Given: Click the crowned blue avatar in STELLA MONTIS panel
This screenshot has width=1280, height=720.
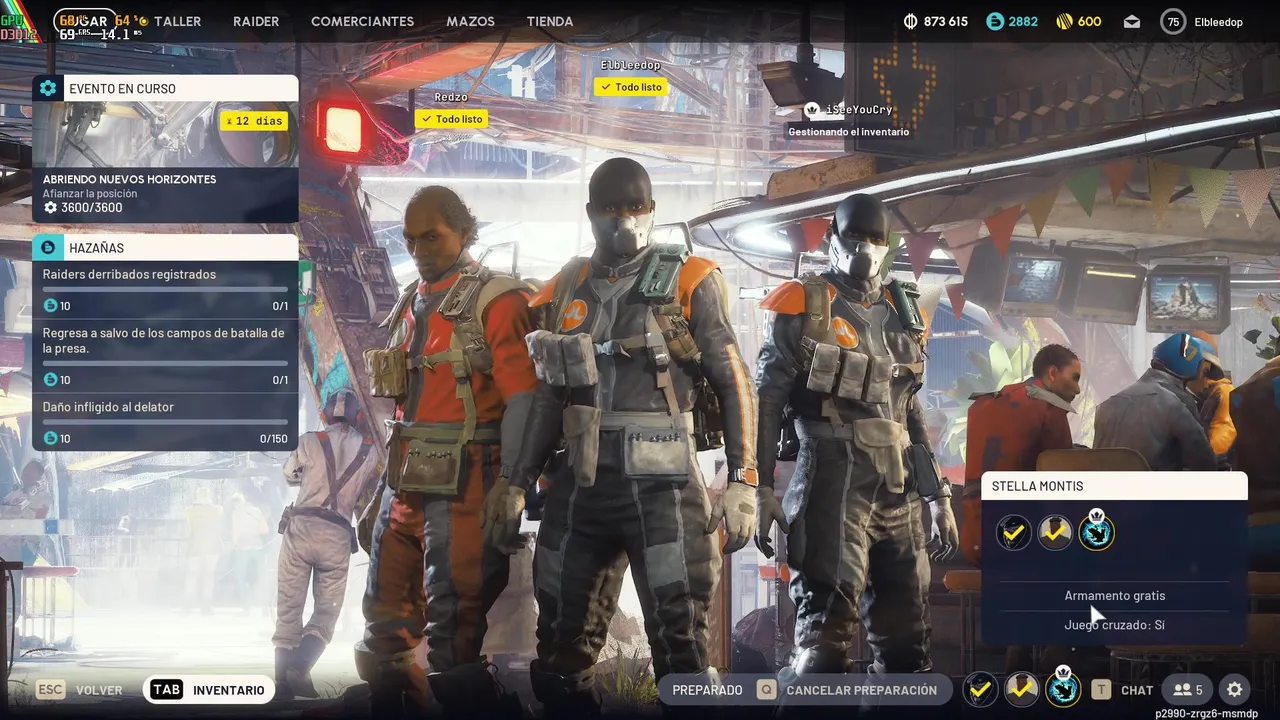Looking at the screenshot, I should tap(1097, 531).
